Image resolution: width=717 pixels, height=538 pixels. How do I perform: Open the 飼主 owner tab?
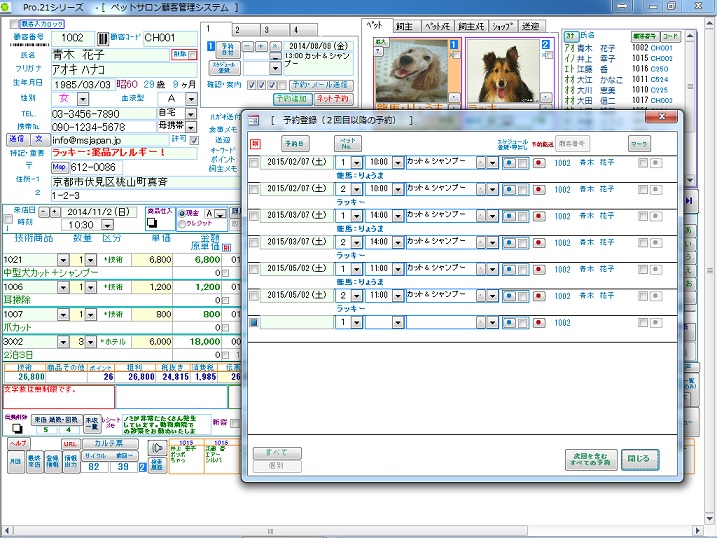404,27
